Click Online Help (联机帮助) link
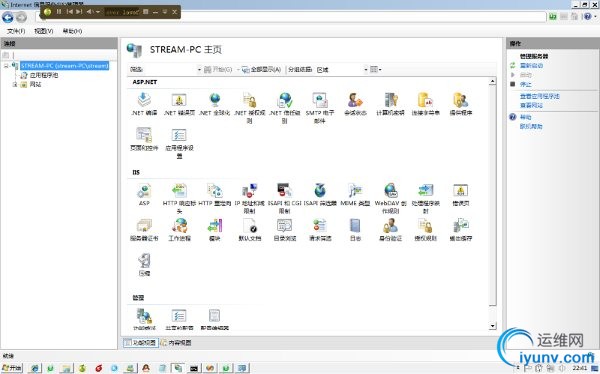This screenshot has height=374, width=600. 531,126
